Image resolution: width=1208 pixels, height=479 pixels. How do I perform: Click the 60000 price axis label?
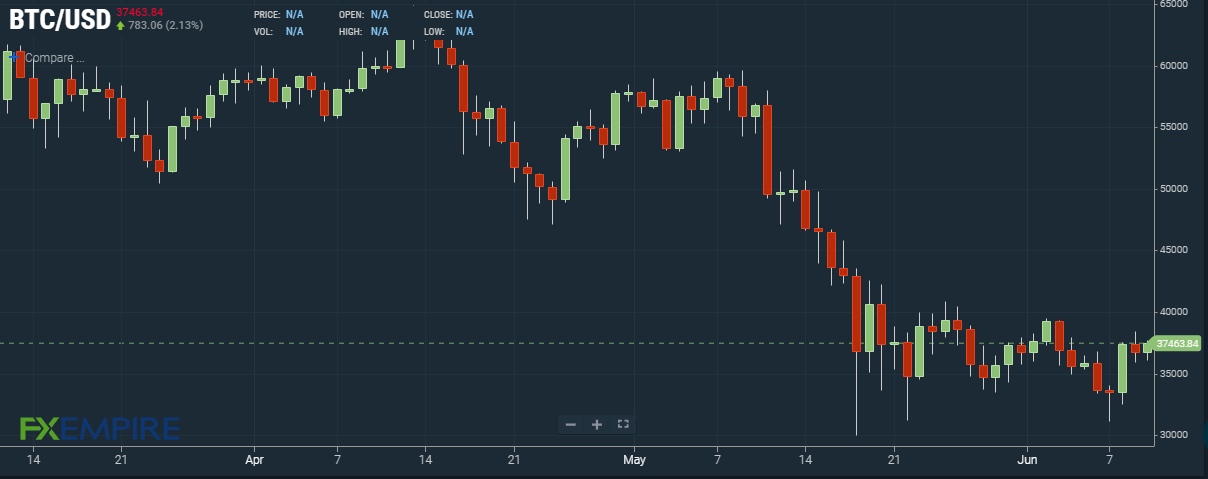point(1173,66)
